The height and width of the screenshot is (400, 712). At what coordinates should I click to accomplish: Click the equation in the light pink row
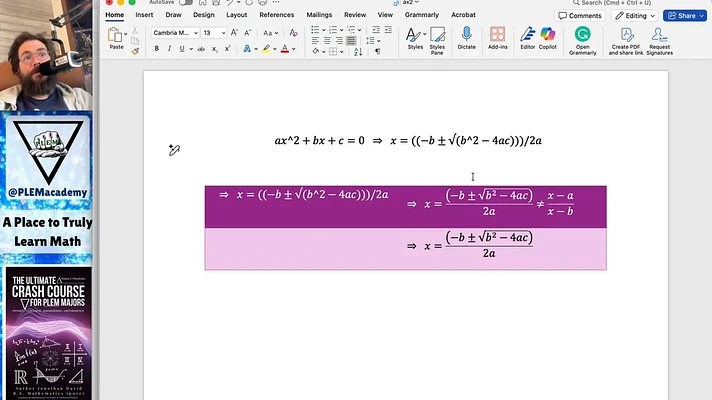pyautogui.click(x=470, y=245)
